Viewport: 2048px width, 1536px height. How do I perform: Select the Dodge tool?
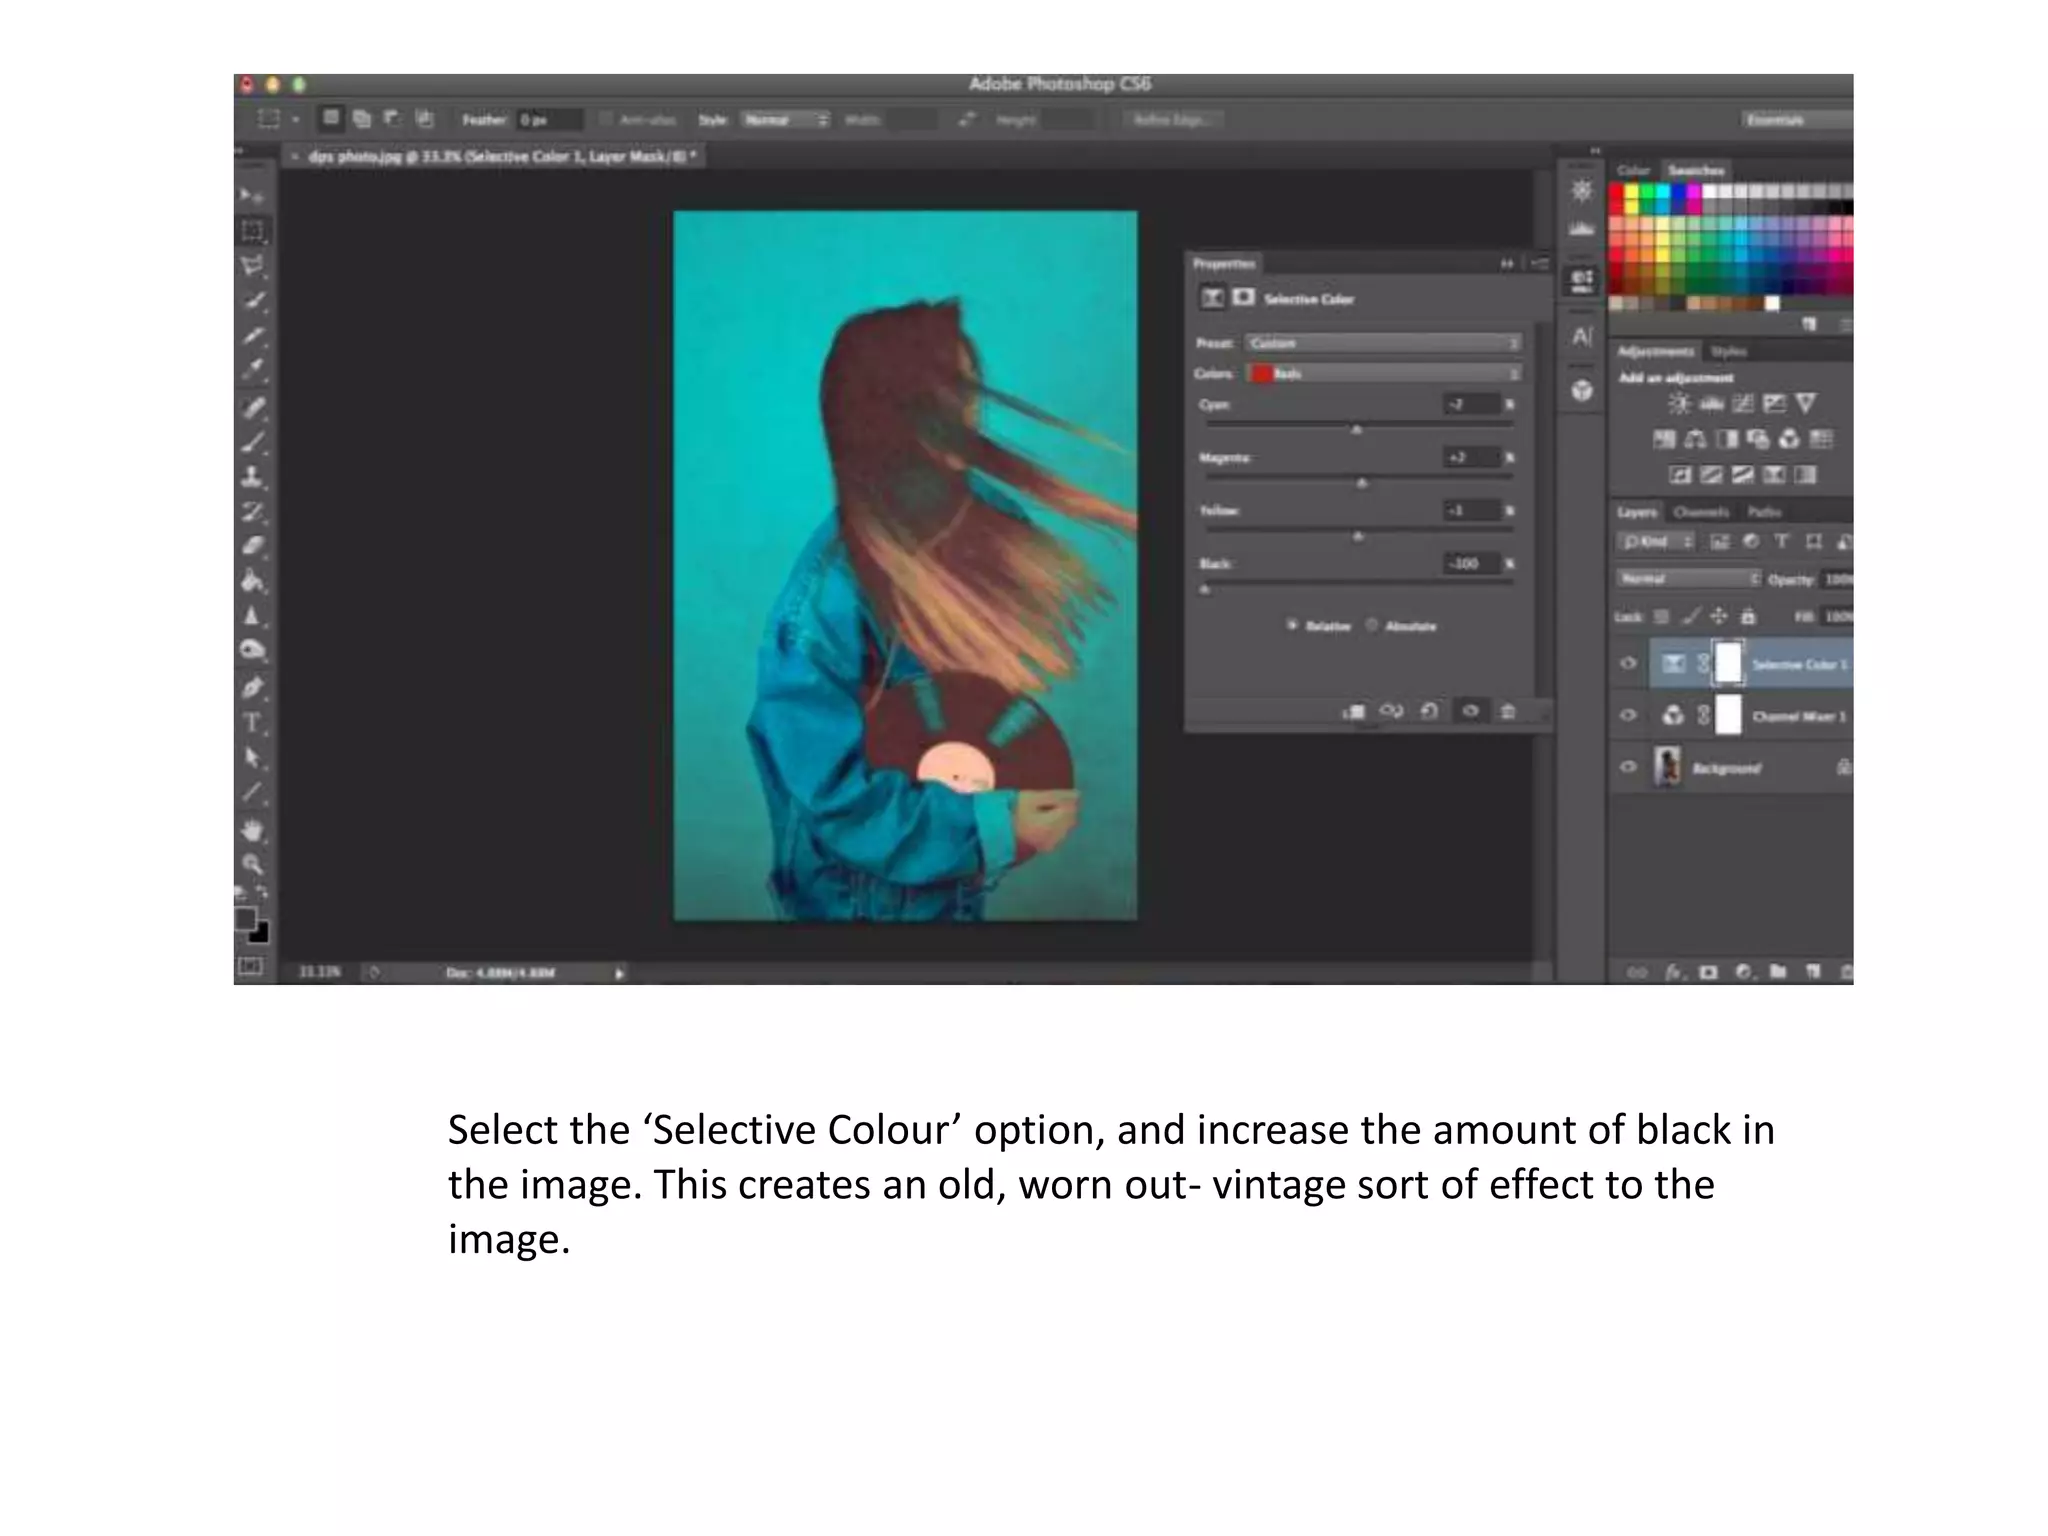(x=252, y=651)
